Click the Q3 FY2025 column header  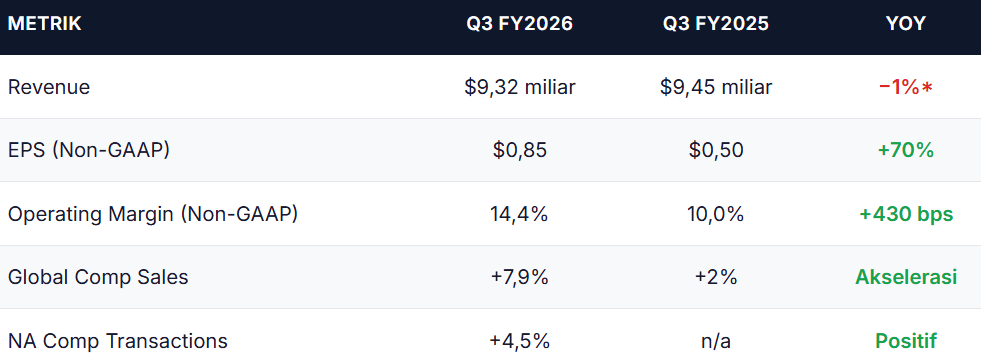coord(716,24)
